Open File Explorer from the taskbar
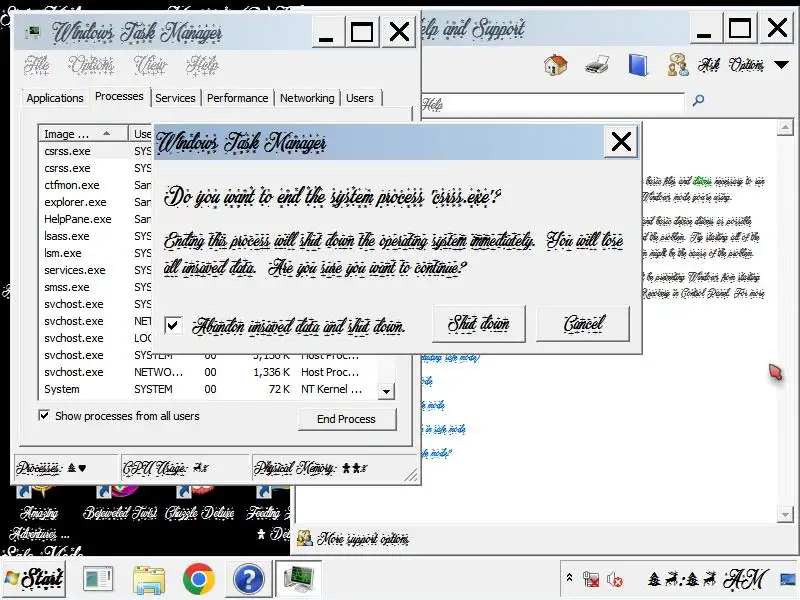This screenshot has width=800, height=600. [x=148, y=579]
